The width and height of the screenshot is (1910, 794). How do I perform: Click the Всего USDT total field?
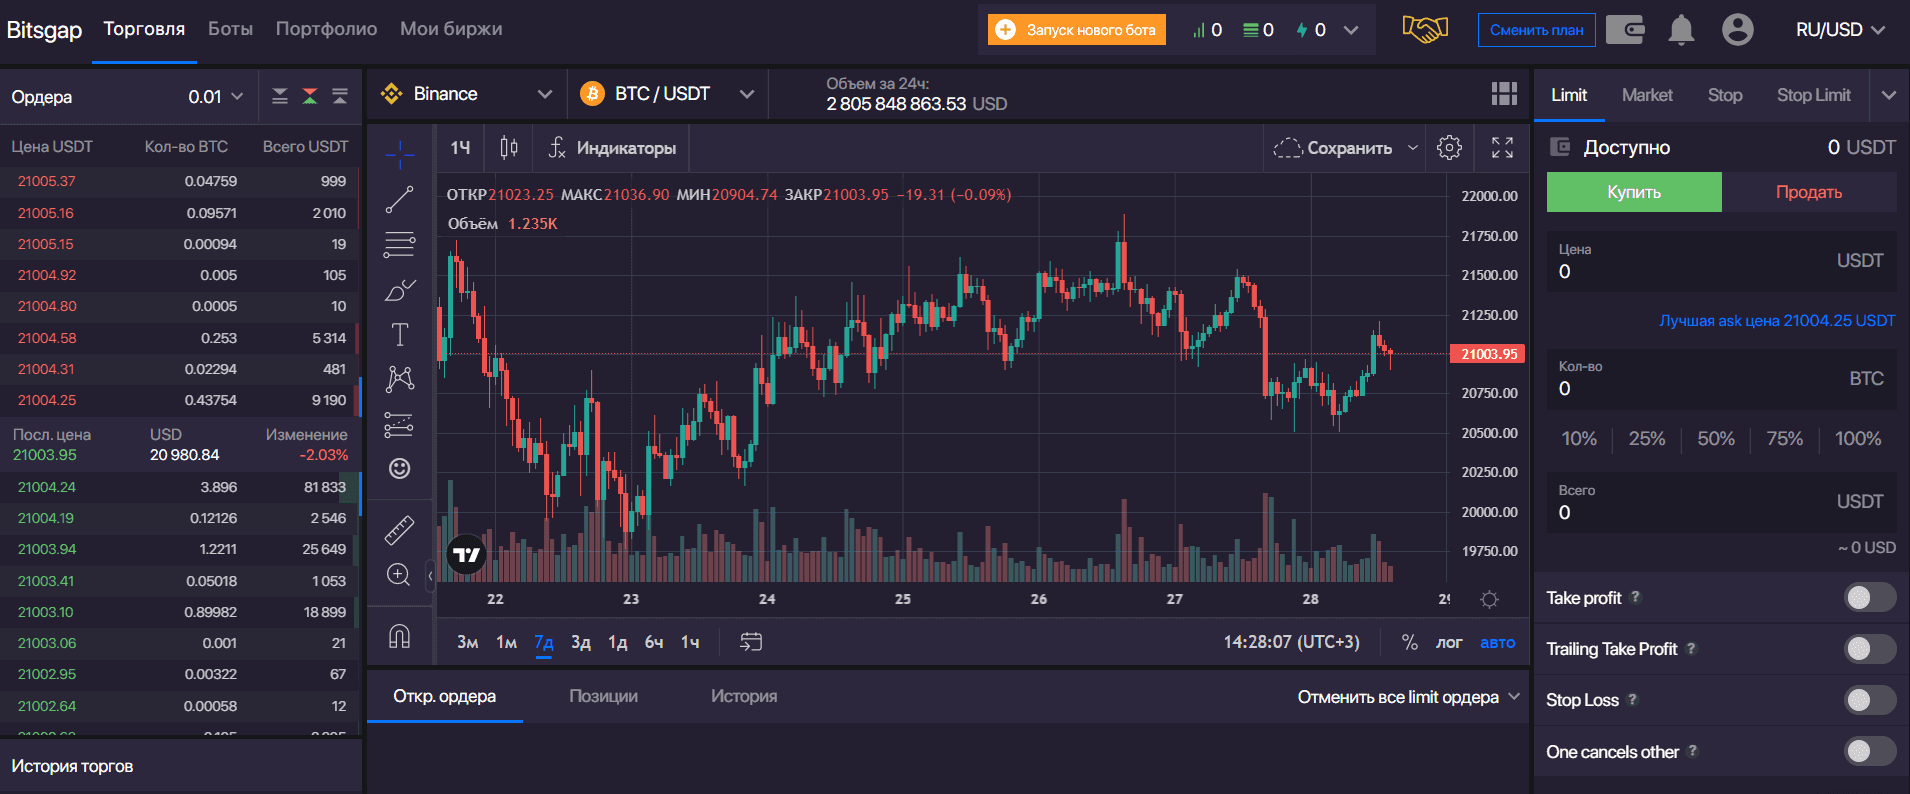coord(1722,503)
